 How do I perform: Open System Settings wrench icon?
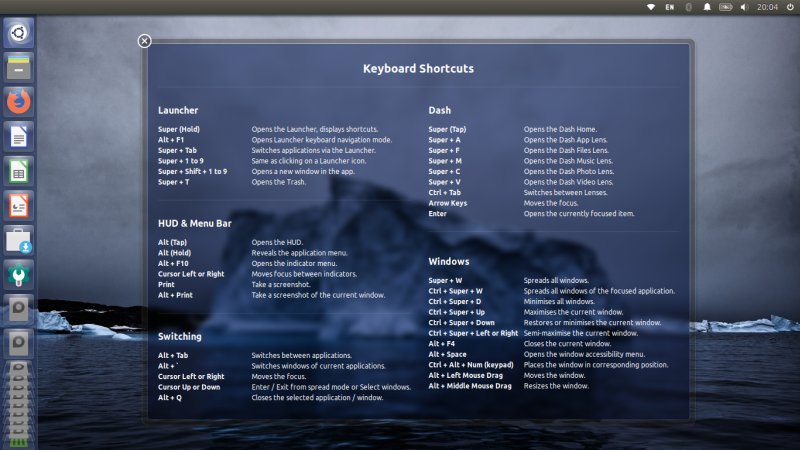pyautogui.click(x=19, y=274)
